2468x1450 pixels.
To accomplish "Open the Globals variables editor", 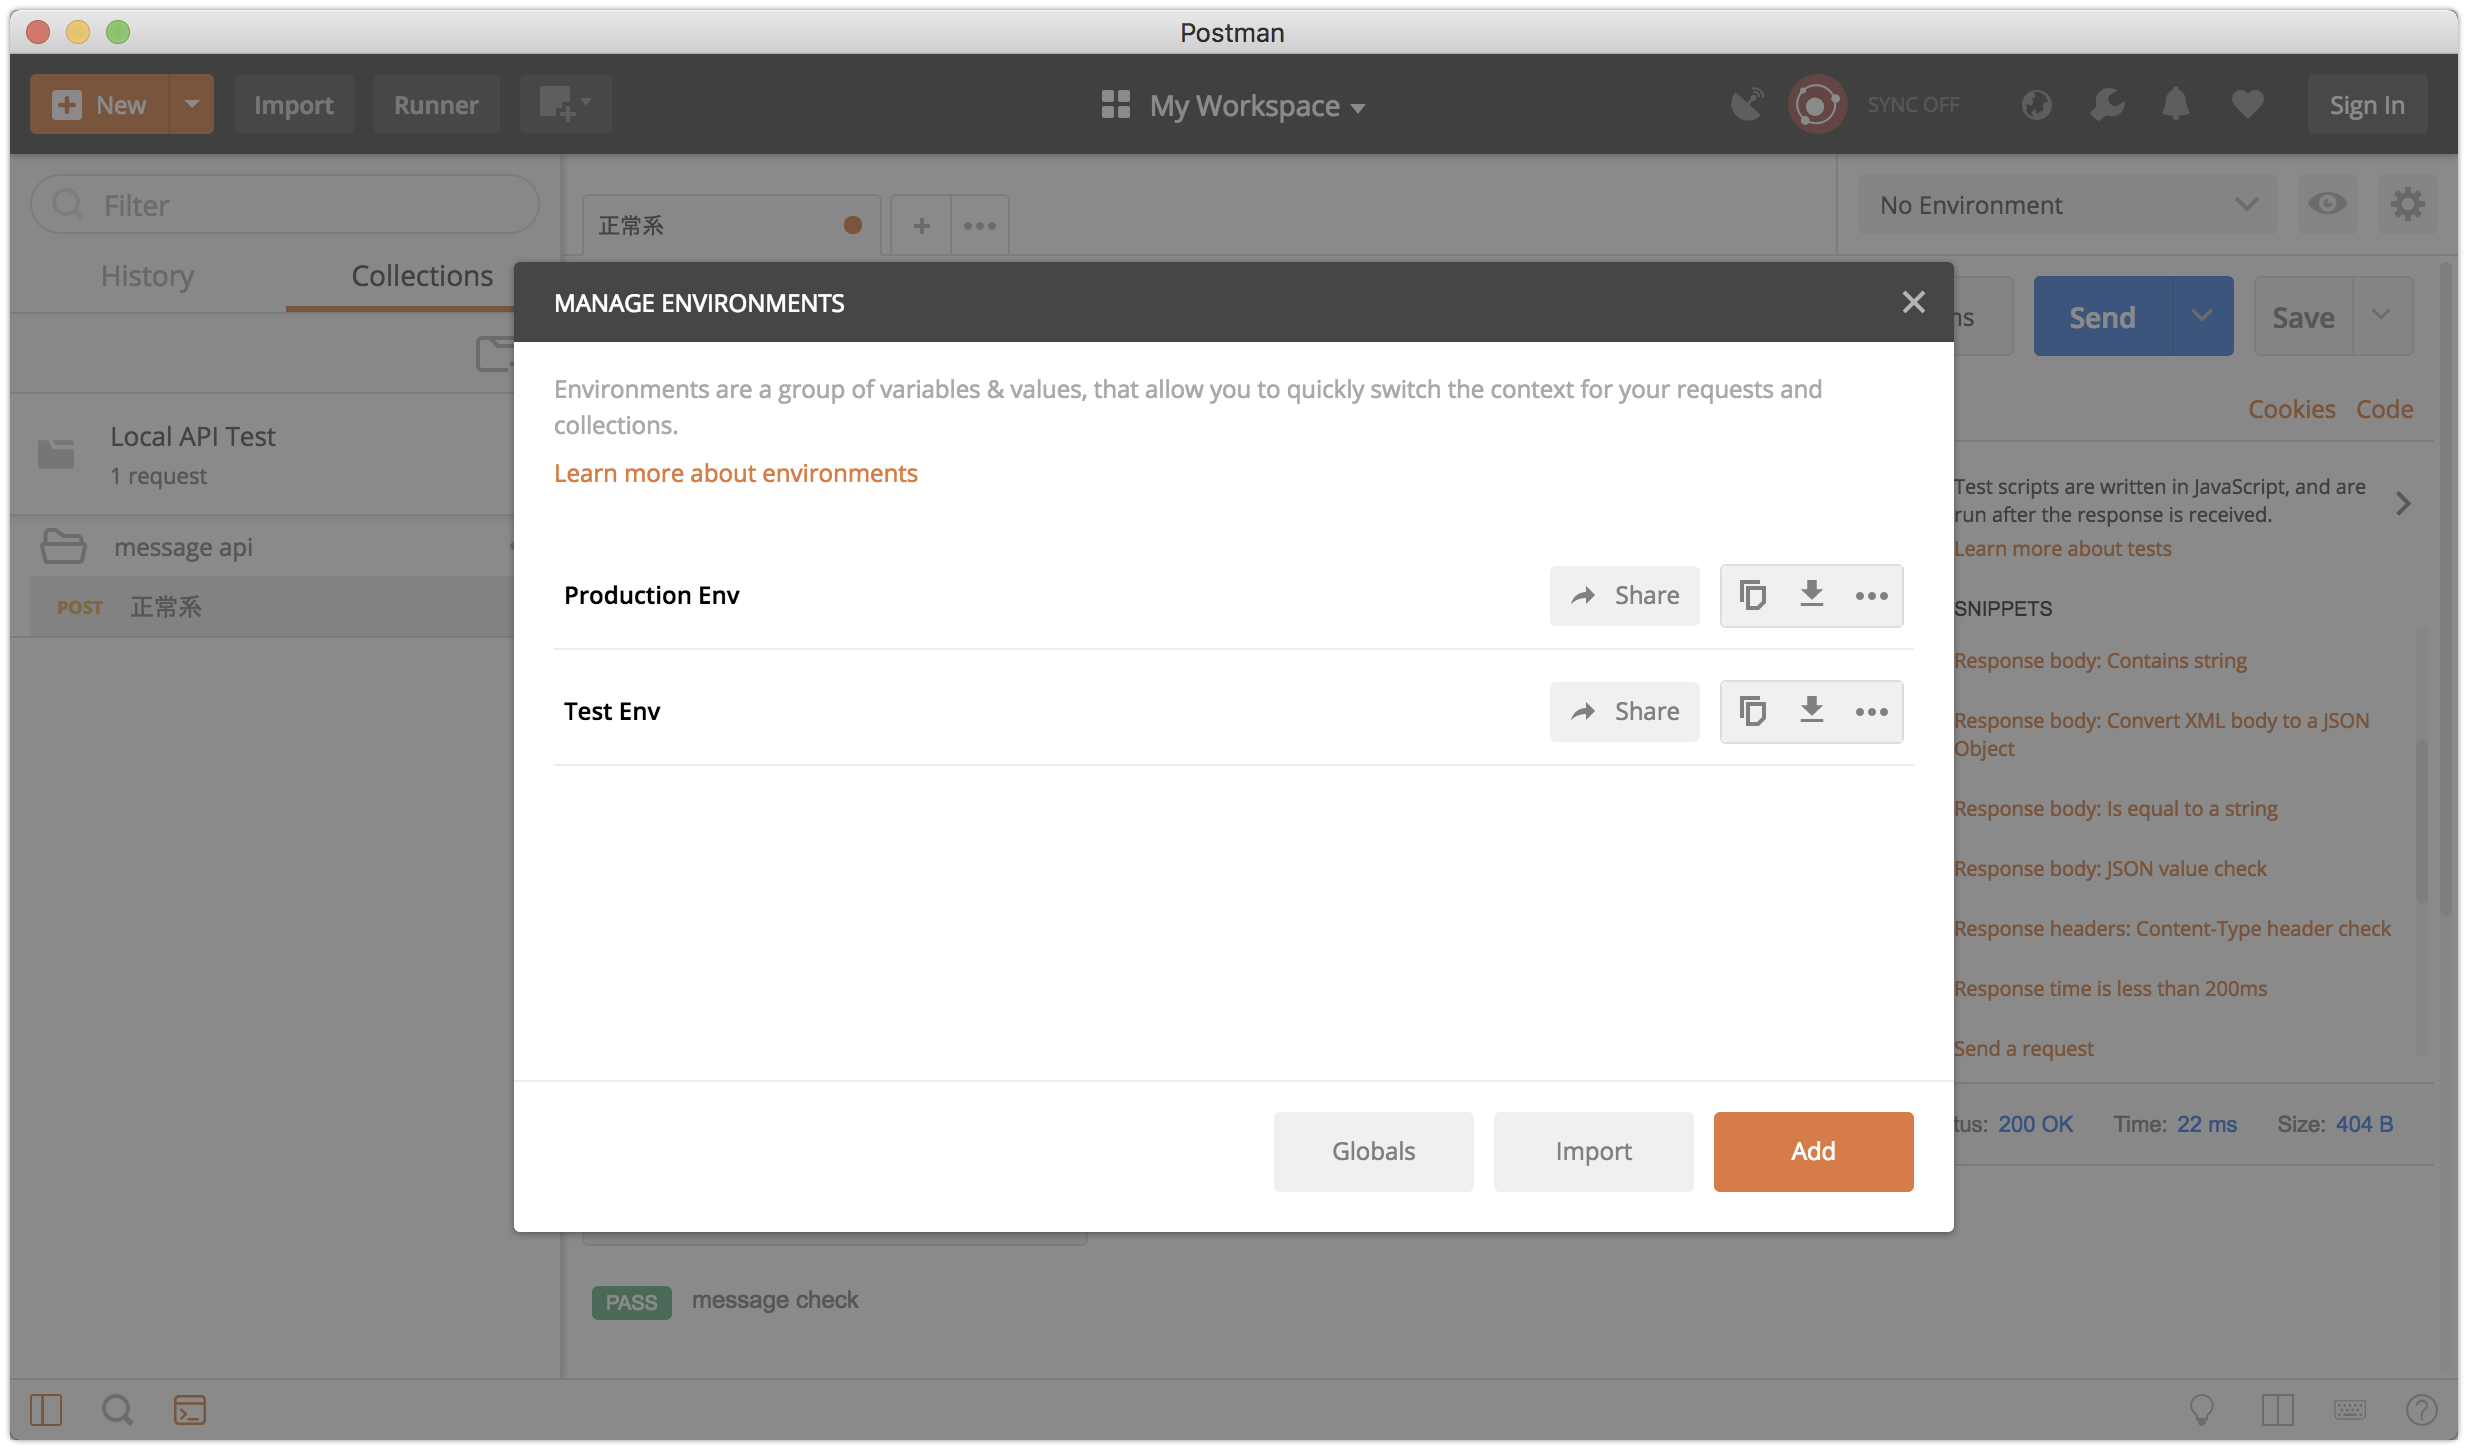I will pyautogui.click(x=1373, y=1151).
